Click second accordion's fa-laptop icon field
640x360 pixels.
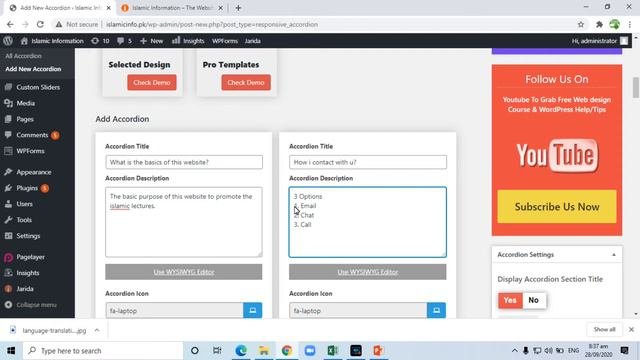pos(358,311)
